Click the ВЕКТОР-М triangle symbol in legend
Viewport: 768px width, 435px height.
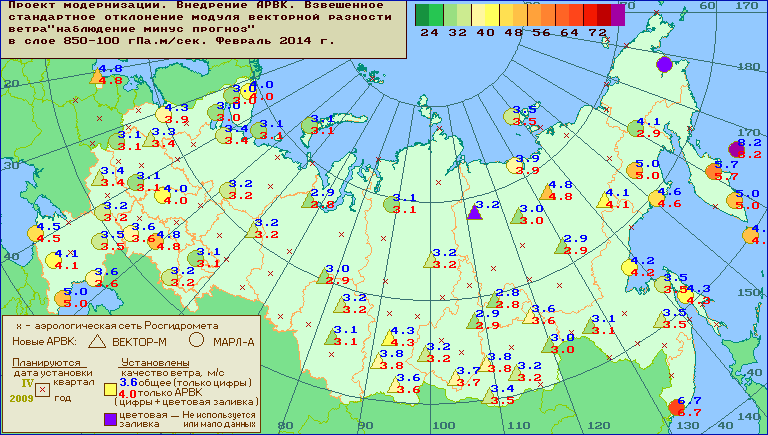point(97,341)
